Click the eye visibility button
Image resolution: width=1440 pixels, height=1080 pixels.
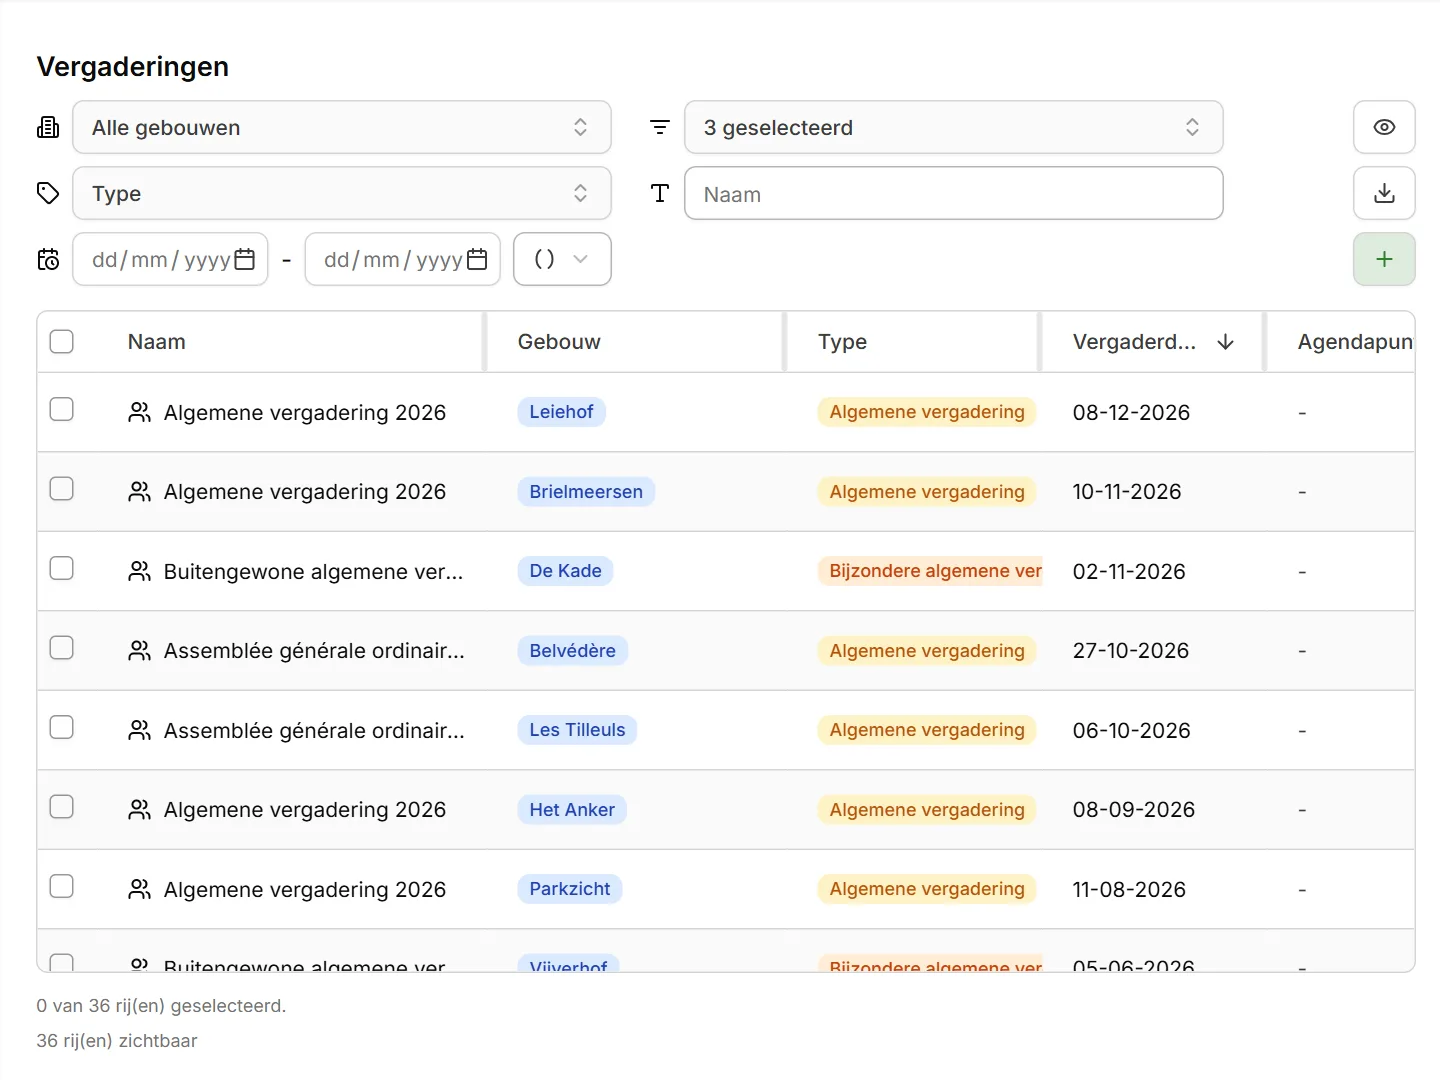pyautogui.click(x=1384, y=127)
